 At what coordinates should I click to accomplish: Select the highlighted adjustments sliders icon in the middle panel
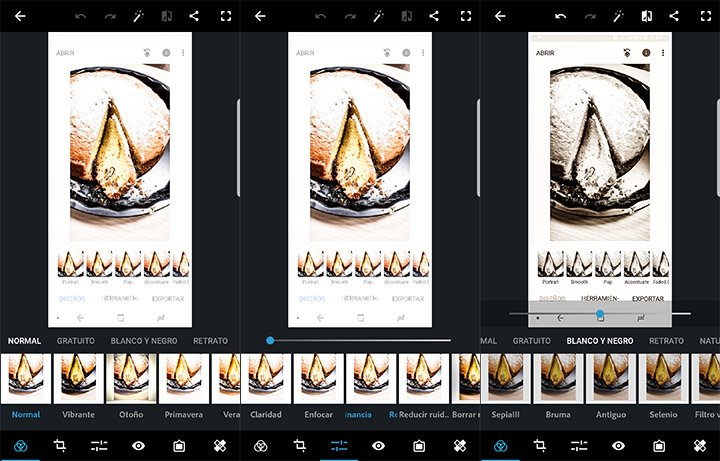click(339, 445)
